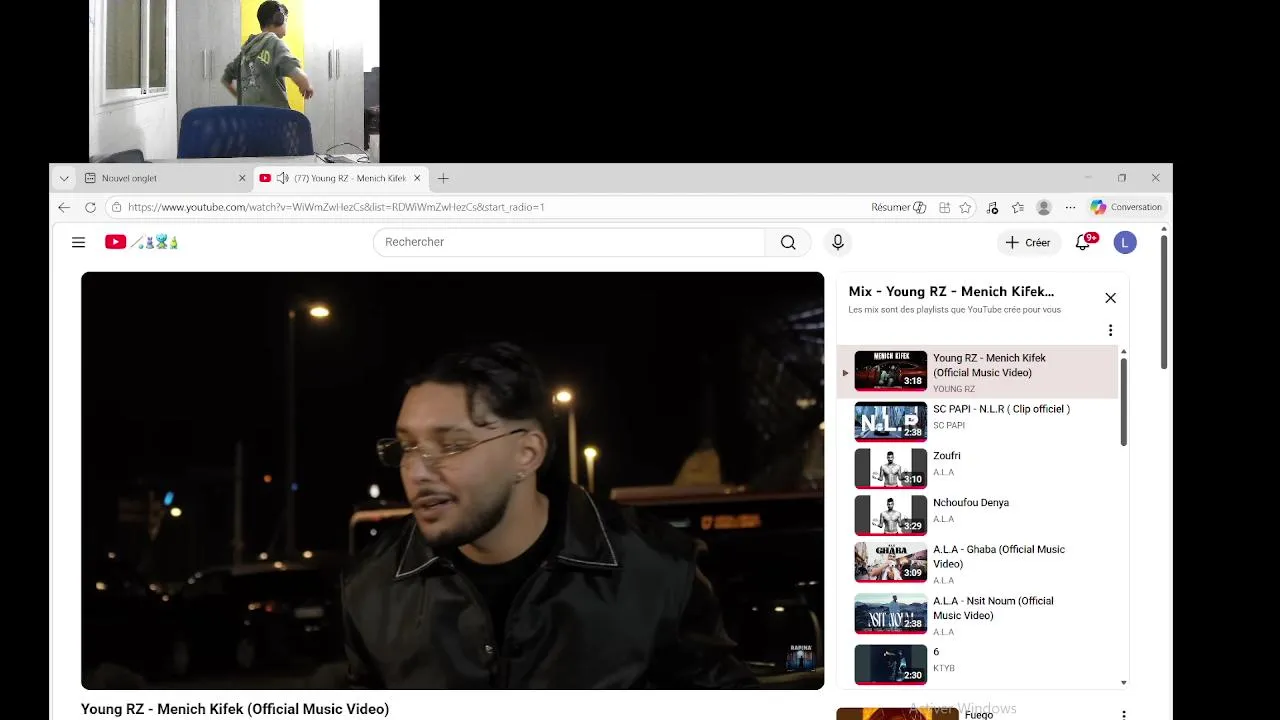
Task: Add page to favorites with star icon
Action: 965,207
